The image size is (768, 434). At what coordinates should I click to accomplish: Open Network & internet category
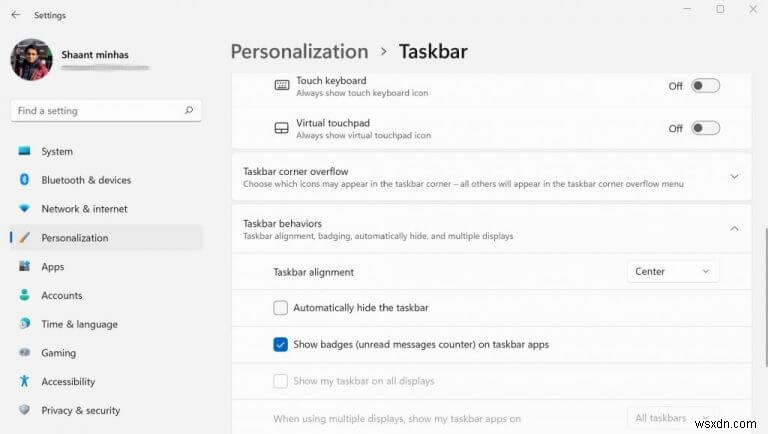[x=106, y=209]
